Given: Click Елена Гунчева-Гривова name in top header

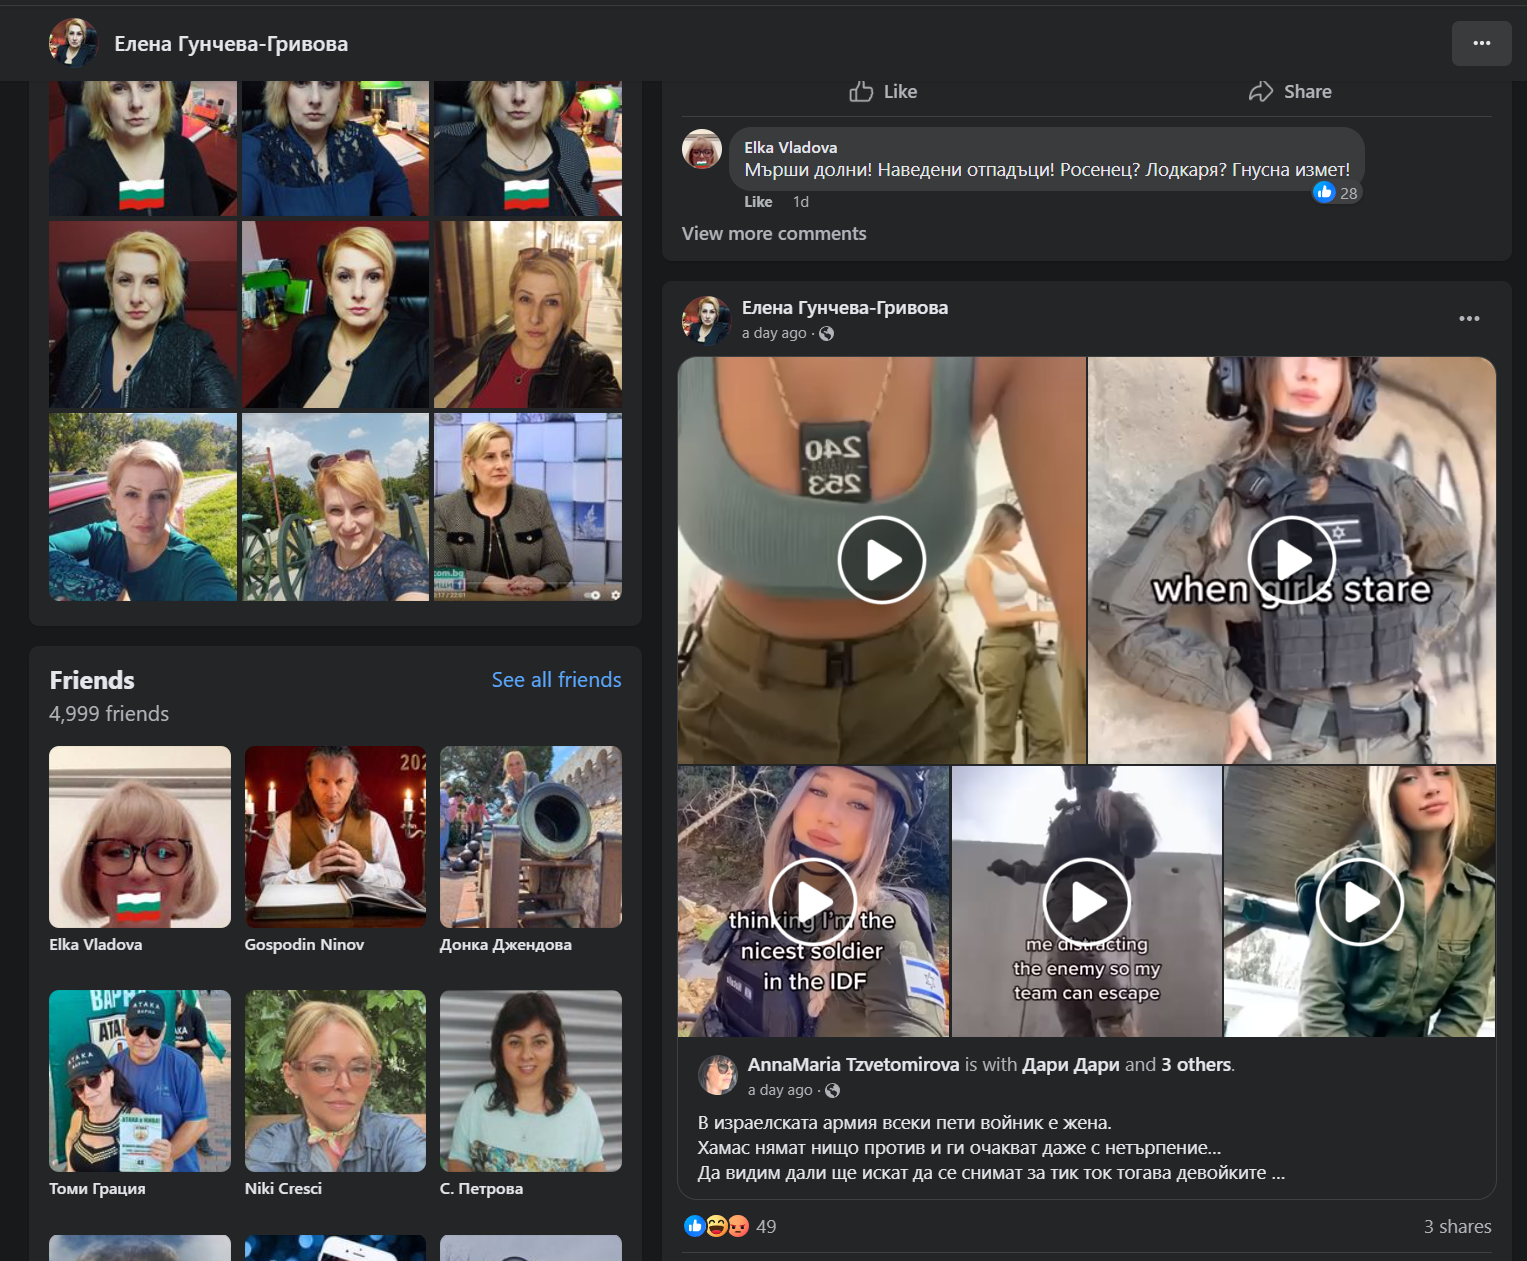Looking at the screenshot, I should click(x=231, y=44).
